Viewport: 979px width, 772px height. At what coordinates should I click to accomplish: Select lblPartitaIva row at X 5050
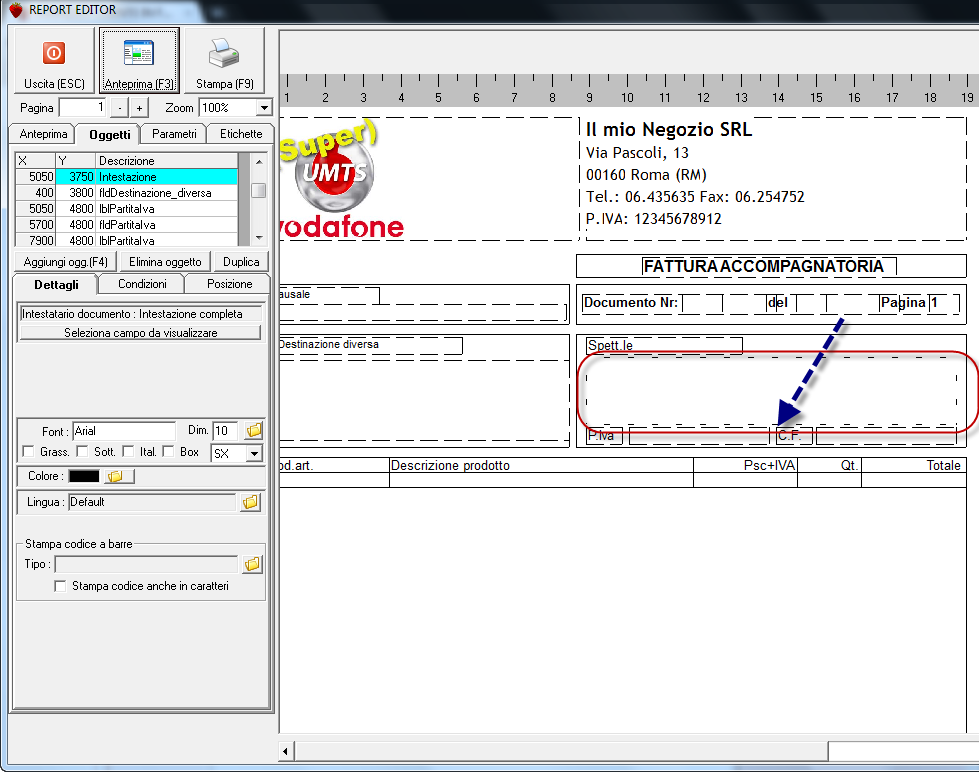[x=127, y=209]
